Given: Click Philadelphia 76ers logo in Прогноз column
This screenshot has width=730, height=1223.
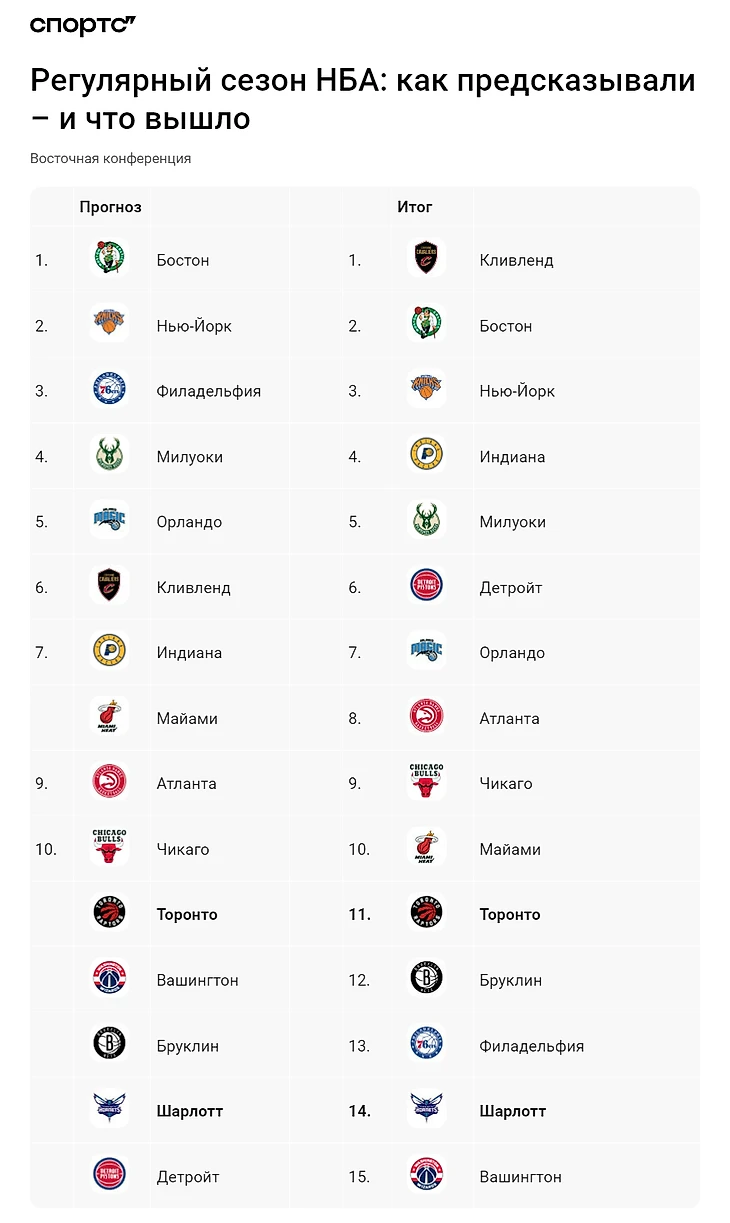Looking at the screenshot, I should pyautogui.click(x=108, y=390).
